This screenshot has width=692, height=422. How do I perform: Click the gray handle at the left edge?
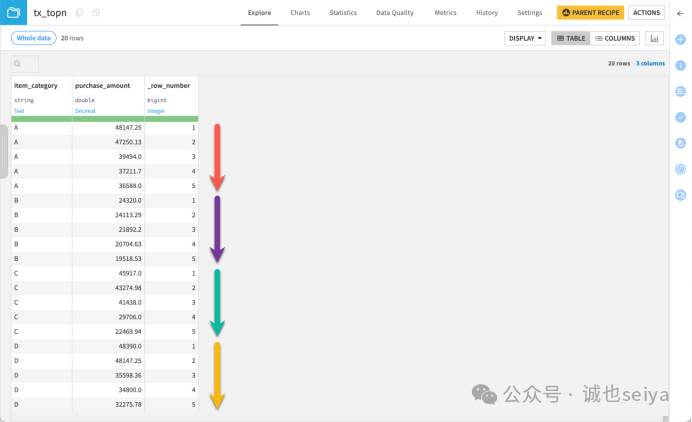coord(4,151)
